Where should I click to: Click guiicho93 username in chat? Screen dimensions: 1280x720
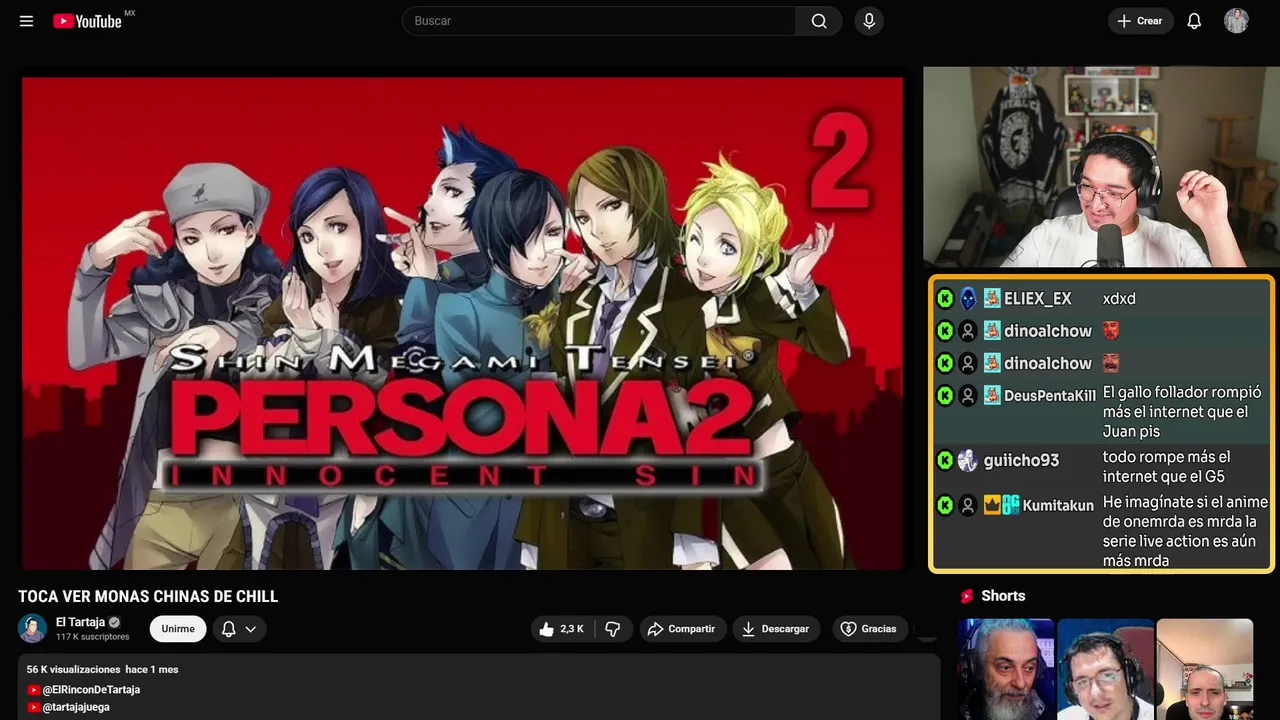pos(1021,460)
